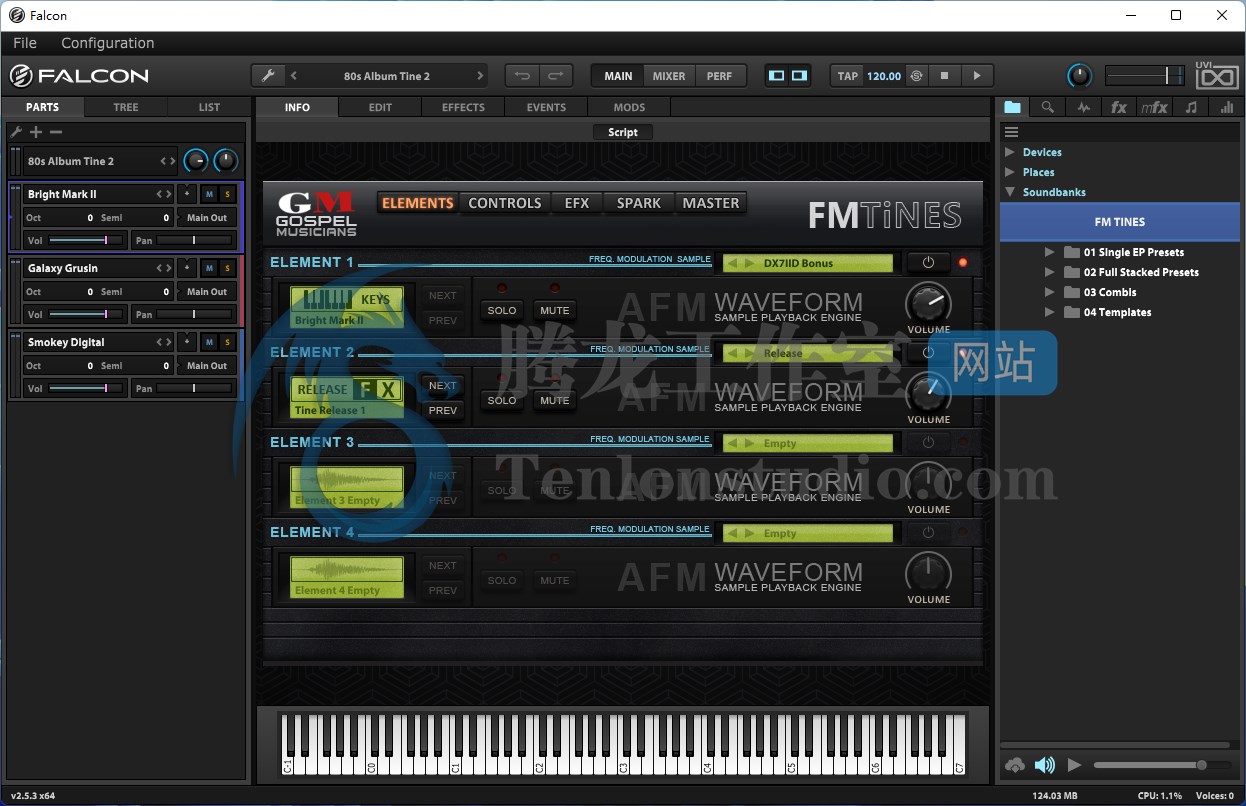Image resolution: width=1246 pixels, height=806 pixels.
Task: Click the cloud icon in browser footer
Action: [x=1015, y=765]
